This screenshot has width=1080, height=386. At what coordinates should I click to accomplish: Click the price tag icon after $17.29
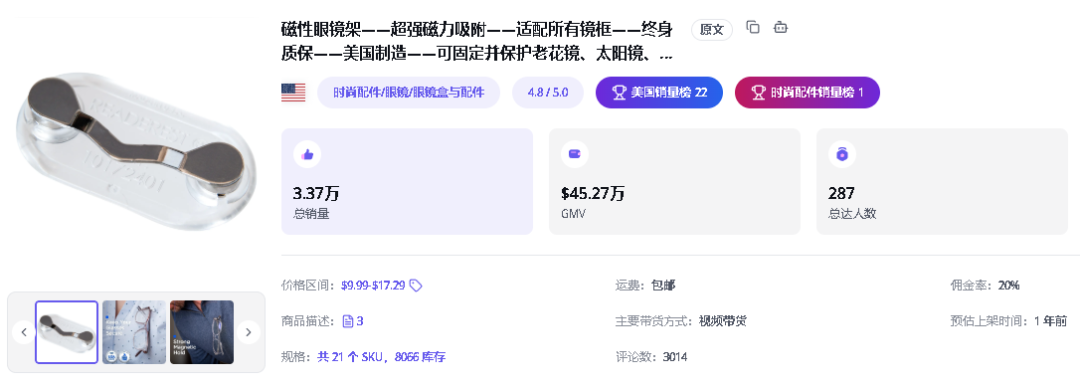coord(415,285)
